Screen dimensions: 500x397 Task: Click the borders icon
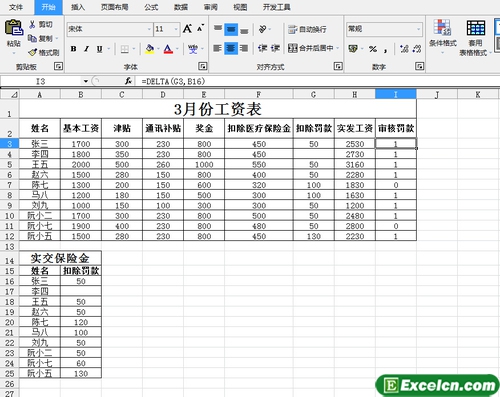(125, 49)
